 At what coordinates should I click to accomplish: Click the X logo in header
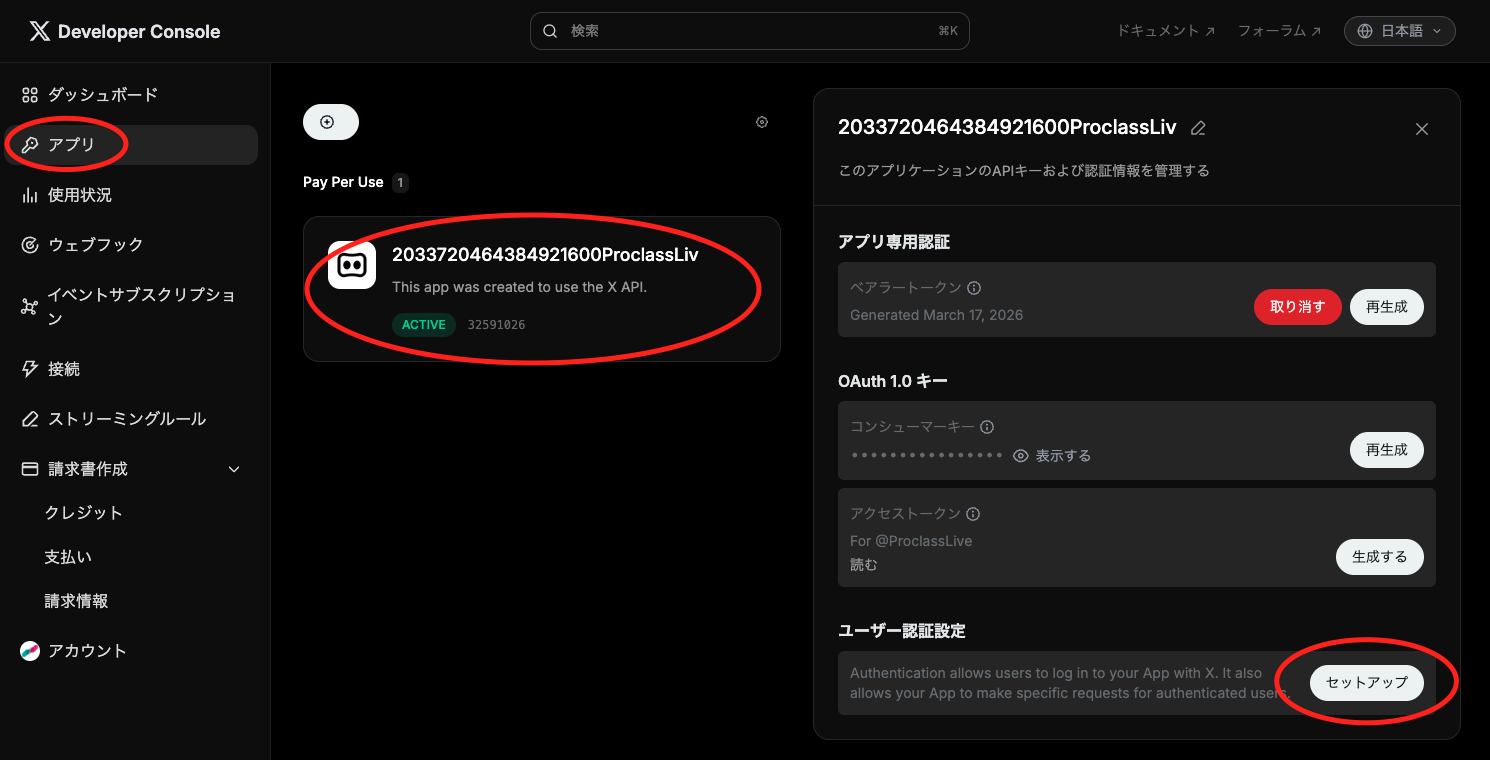(40, 31)
